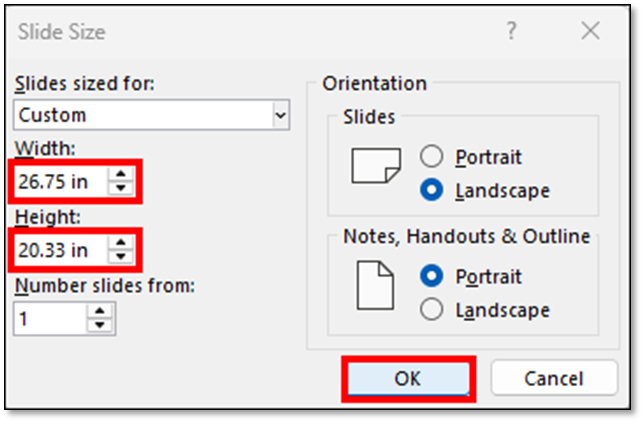
Task: Click the Help question mark icon
Action: pyautogui.click(x=511, y=32)
